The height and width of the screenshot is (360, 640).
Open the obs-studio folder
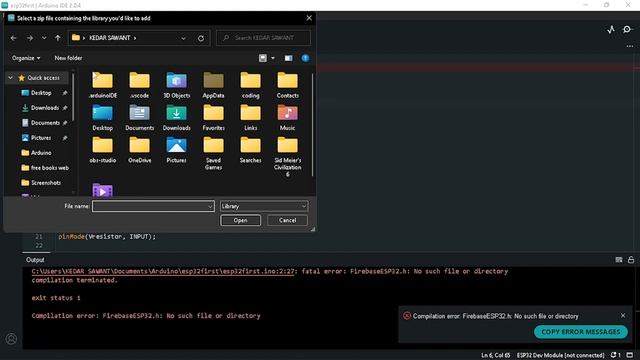click(x=102, y=150)
